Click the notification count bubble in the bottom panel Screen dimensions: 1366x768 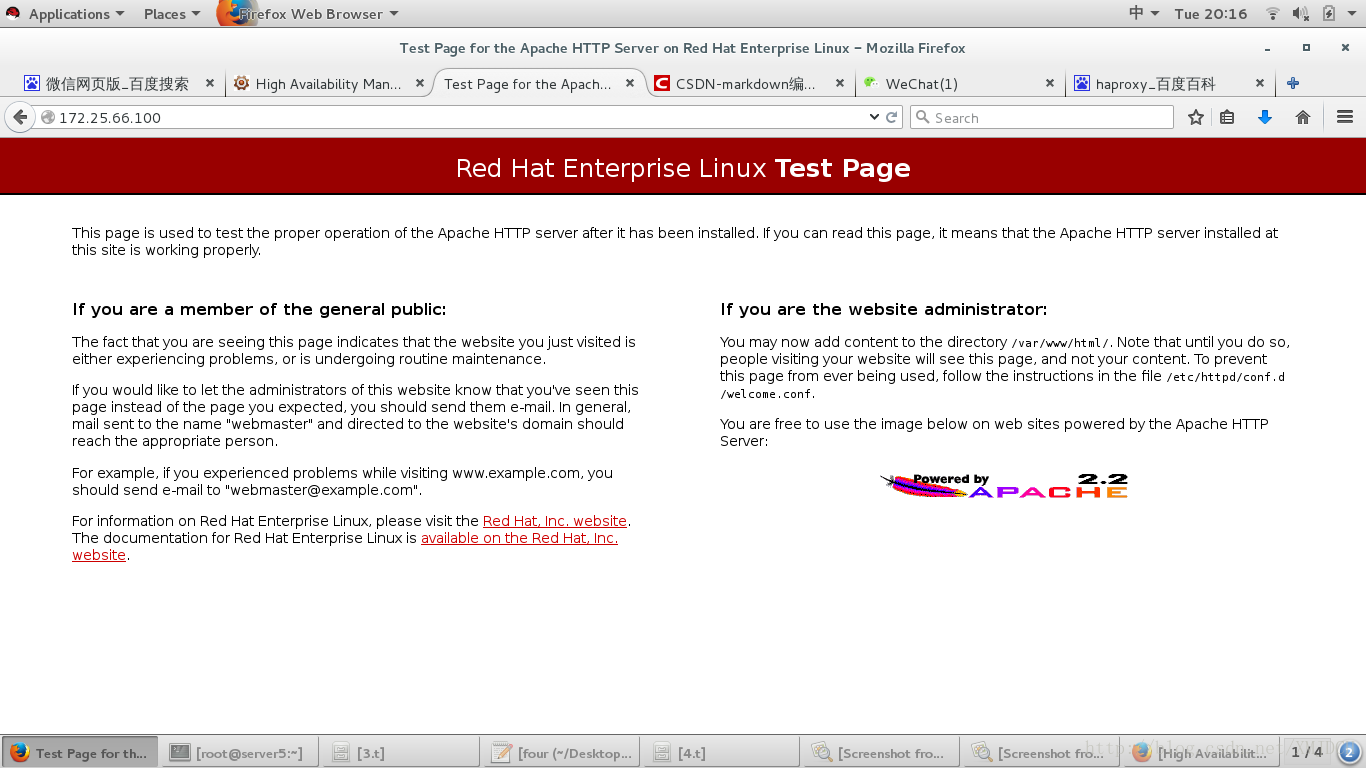click(x=1349, y=752)
